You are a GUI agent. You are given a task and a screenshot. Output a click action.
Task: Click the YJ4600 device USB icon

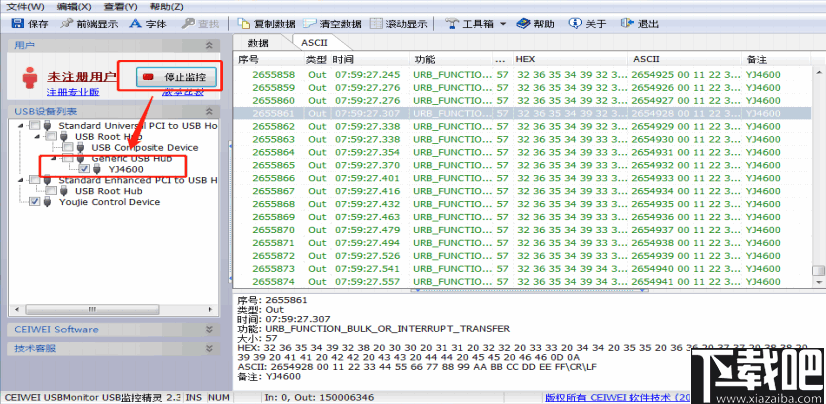coord(97,169)
